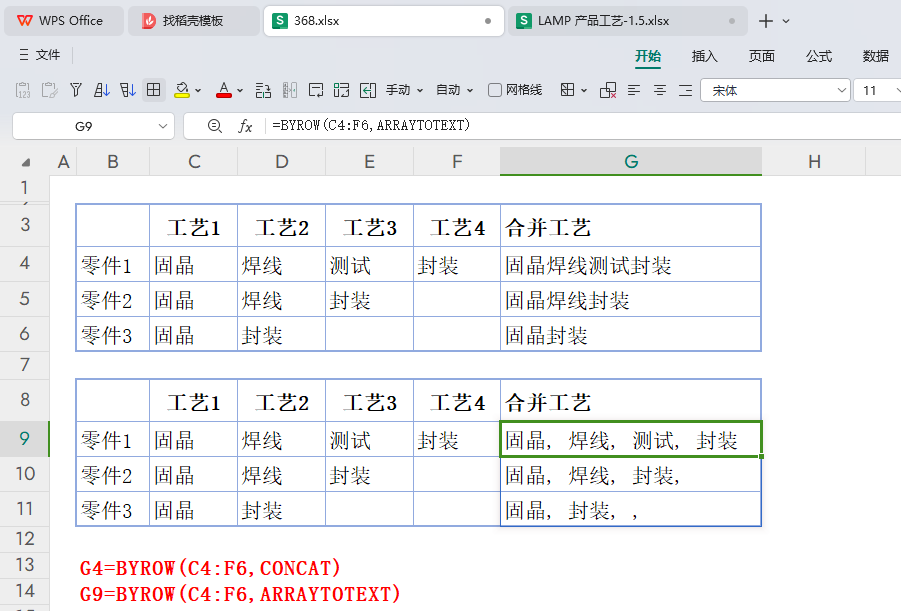Toggle the 网格线 gridlines checkbox
The height and width of the screenshot is (611, 901).
click(x=495, y=90)
